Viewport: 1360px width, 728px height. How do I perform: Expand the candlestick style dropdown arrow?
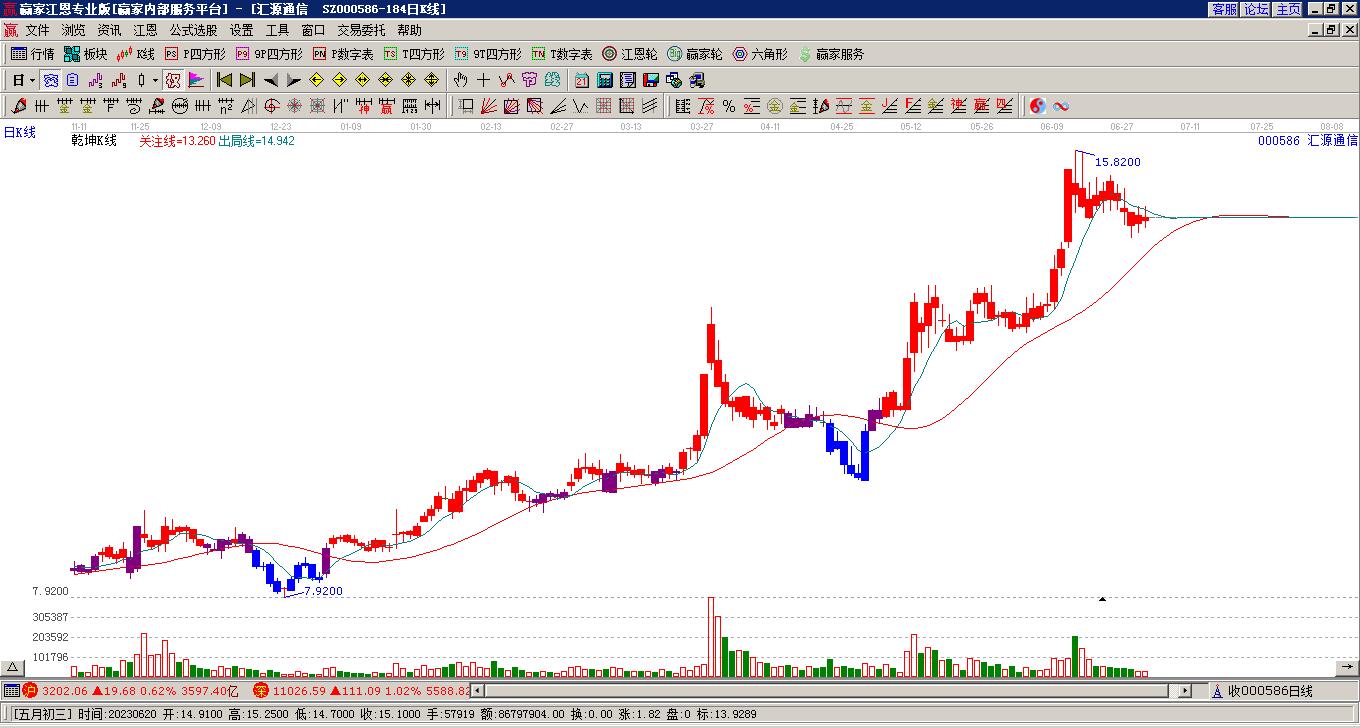point(155,80)
